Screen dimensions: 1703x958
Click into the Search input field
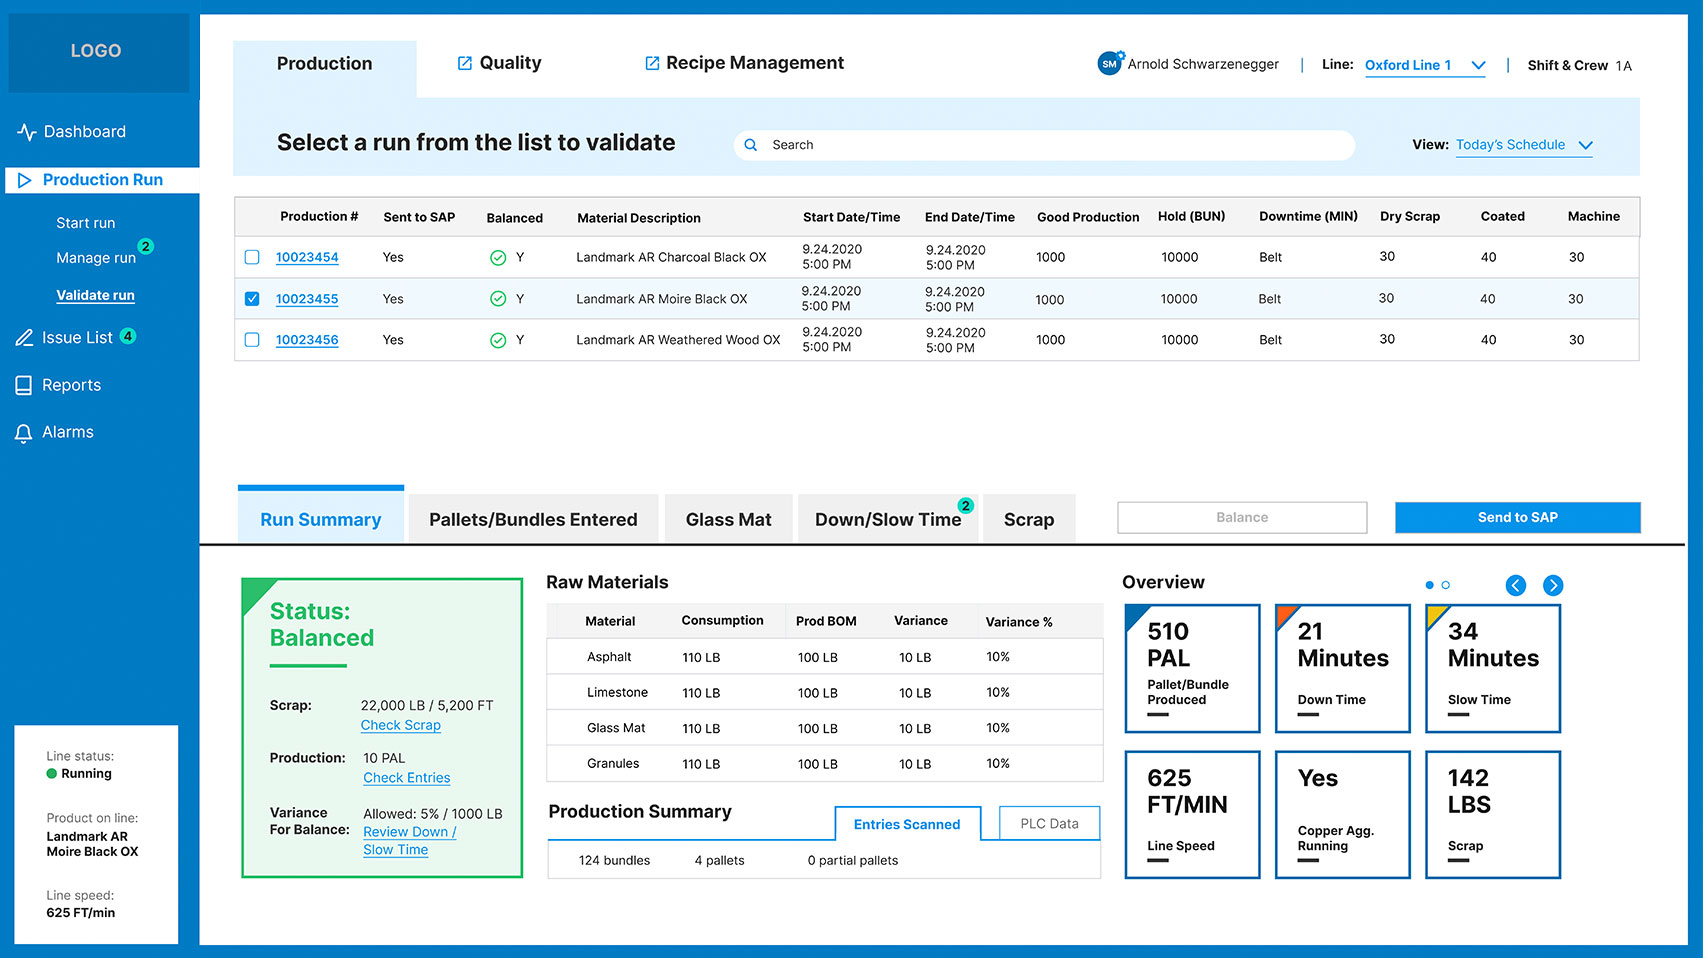click(x=1050, y=145)
